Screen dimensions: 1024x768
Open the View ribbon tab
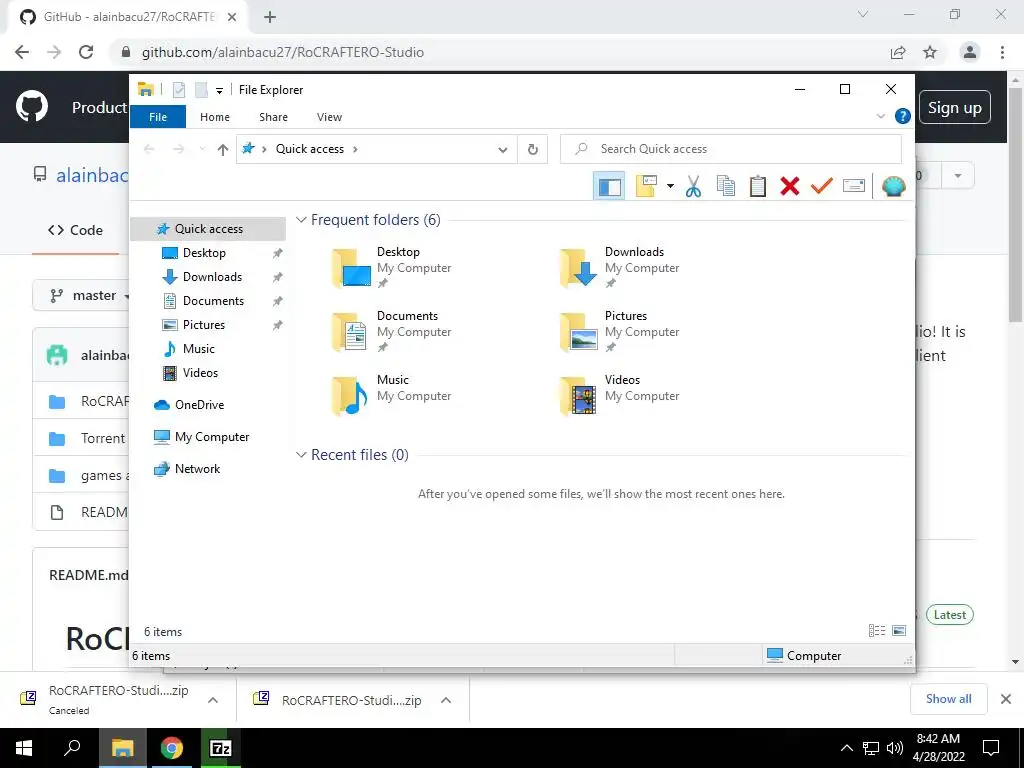(329, 117)
